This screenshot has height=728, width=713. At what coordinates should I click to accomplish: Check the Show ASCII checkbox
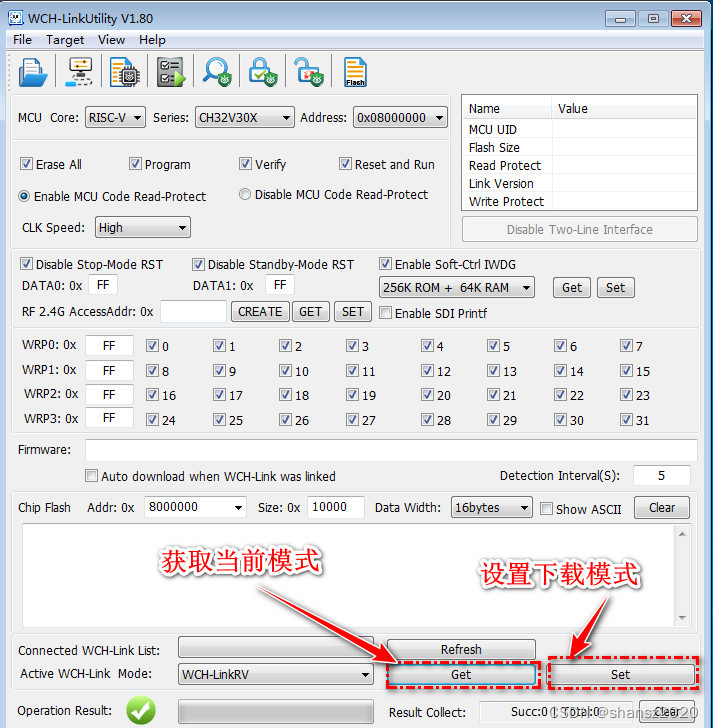546,509
